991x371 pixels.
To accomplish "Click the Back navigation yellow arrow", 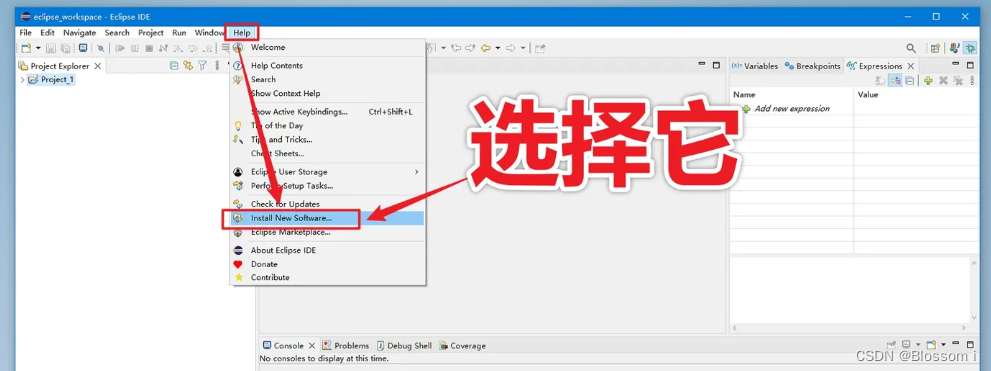I will [x=485, y=48].
